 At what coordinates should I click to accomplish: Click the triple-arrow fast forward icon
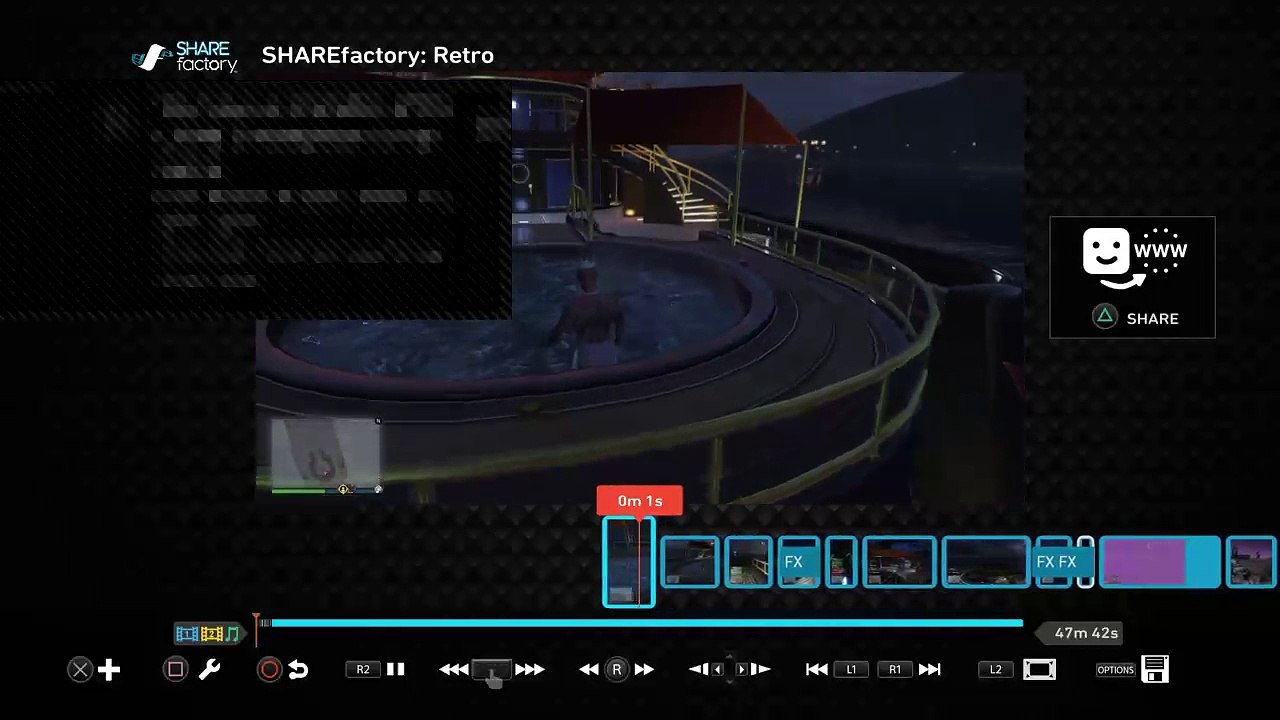(x=530, y=670)
